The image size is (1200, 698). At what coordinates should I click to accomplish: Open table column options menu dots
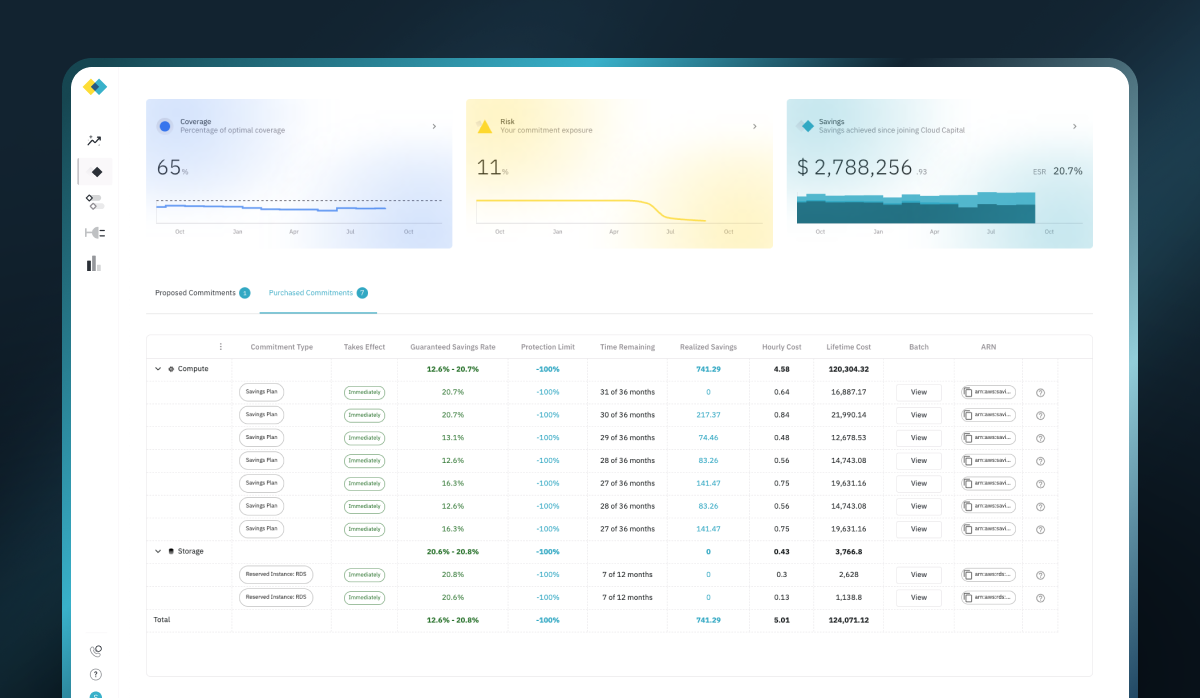[x=221, y=347]
